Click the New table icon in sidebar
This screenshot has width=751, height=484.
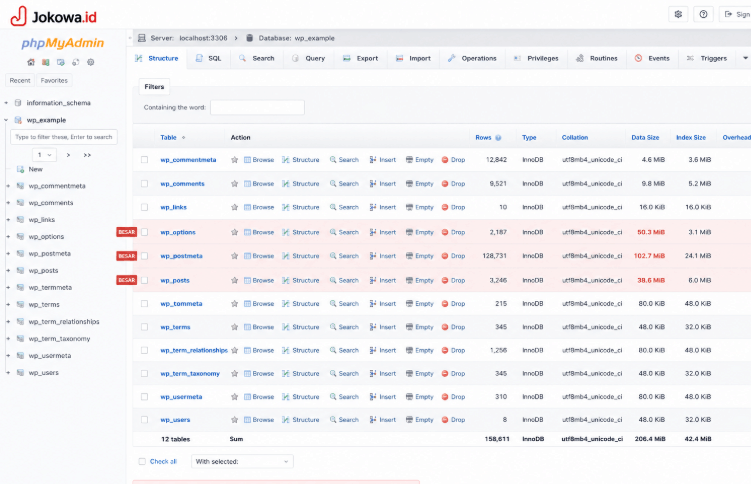click(20, 169)
